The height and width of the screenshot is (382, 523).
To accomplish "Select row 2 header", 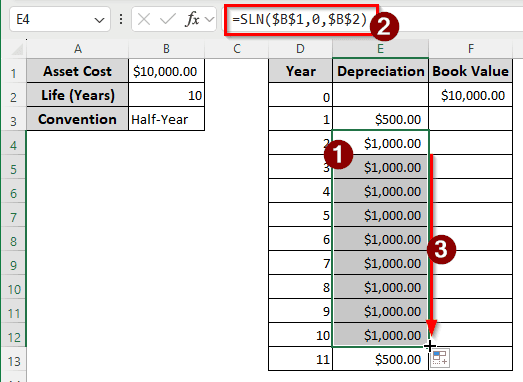I will point(13,95).
